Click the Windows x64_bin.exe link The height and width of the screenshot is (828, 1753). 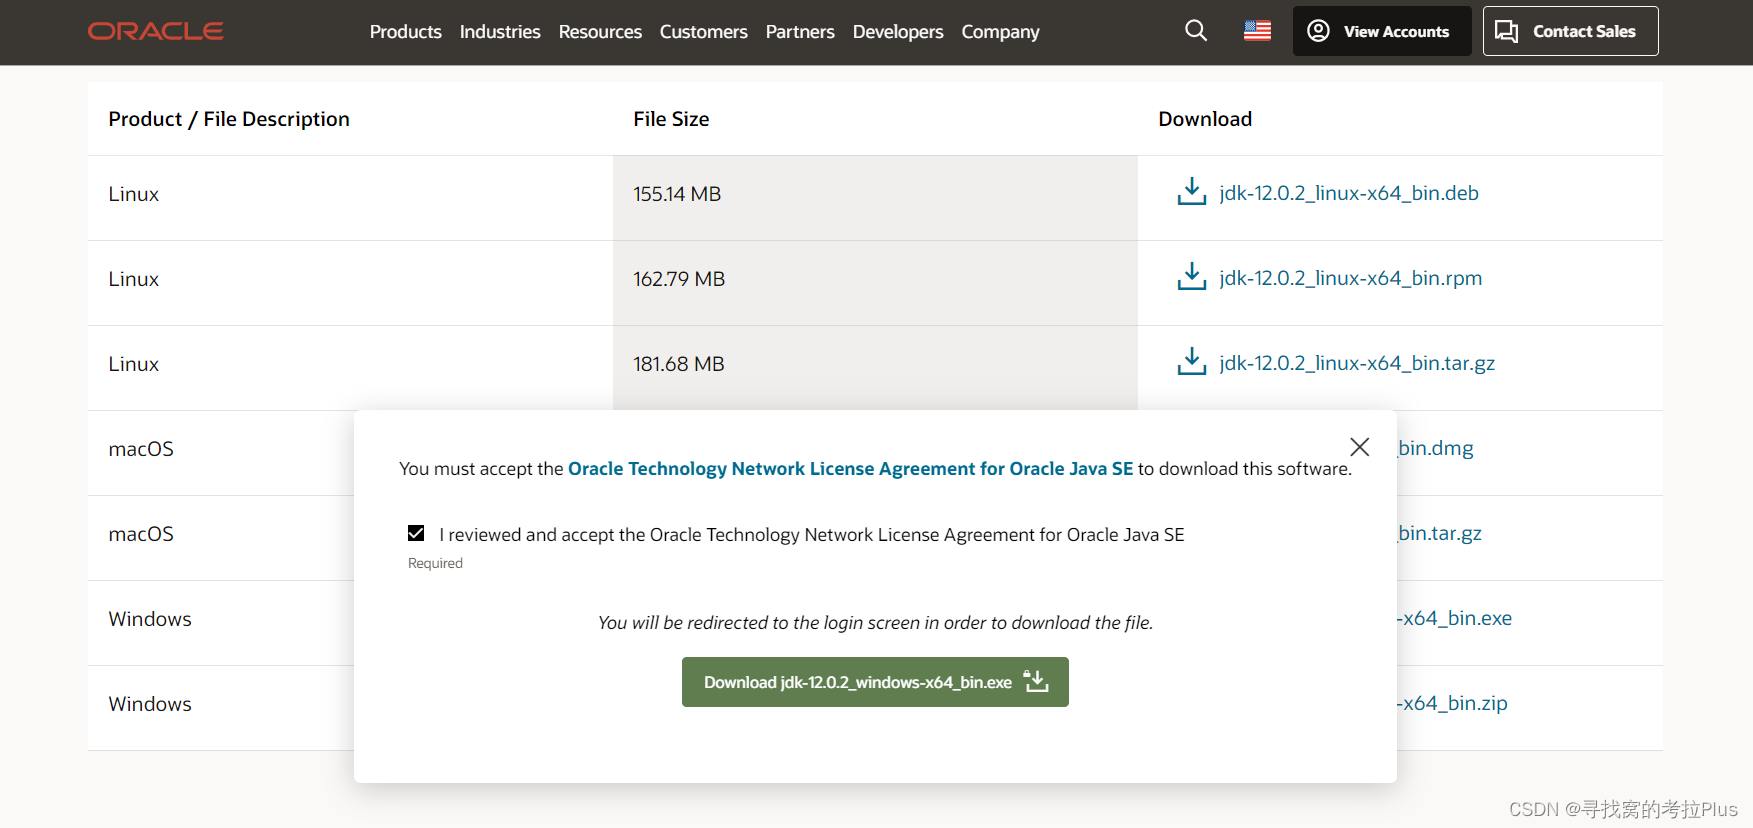1455,618
